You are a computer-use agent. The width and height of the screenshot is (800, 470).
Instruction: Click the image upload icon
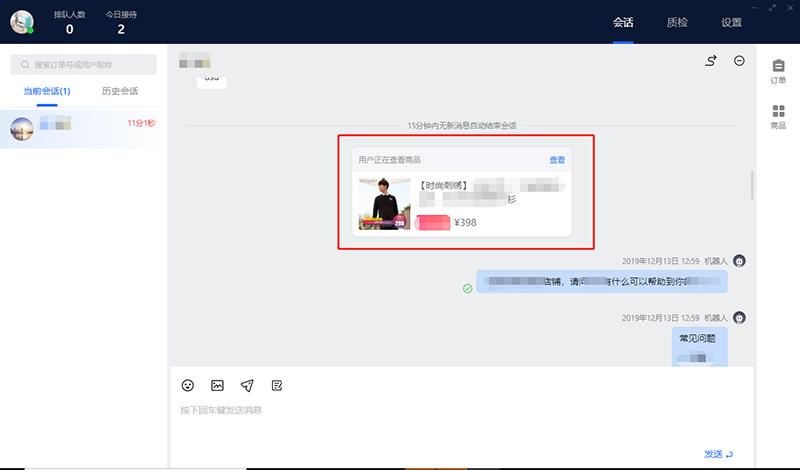217,385
